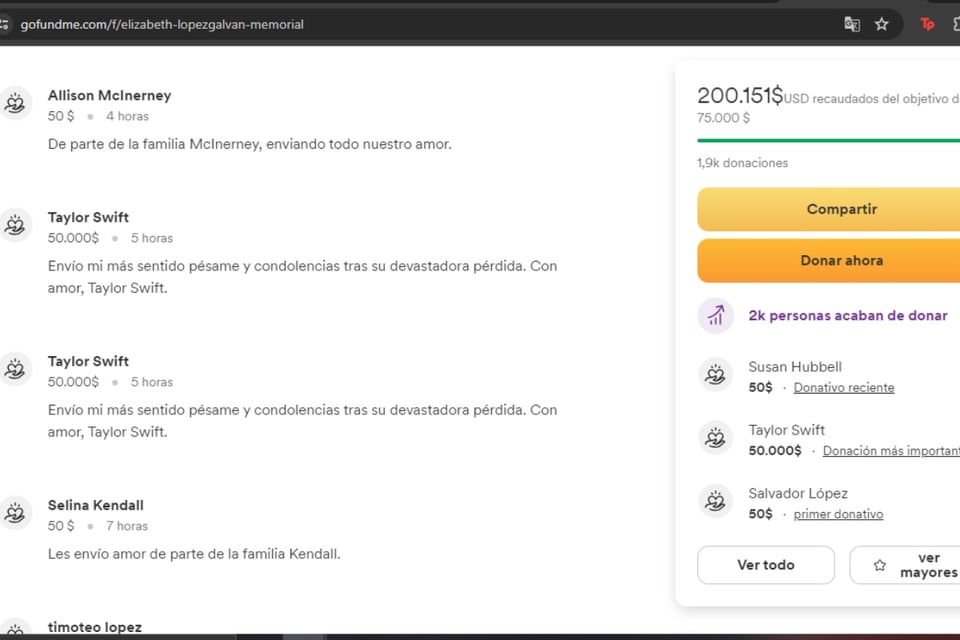The height and width of the screenshot is (640, 960).
Task: Click Salvador López's avatar in sidebar
Action: coord(715,501)
